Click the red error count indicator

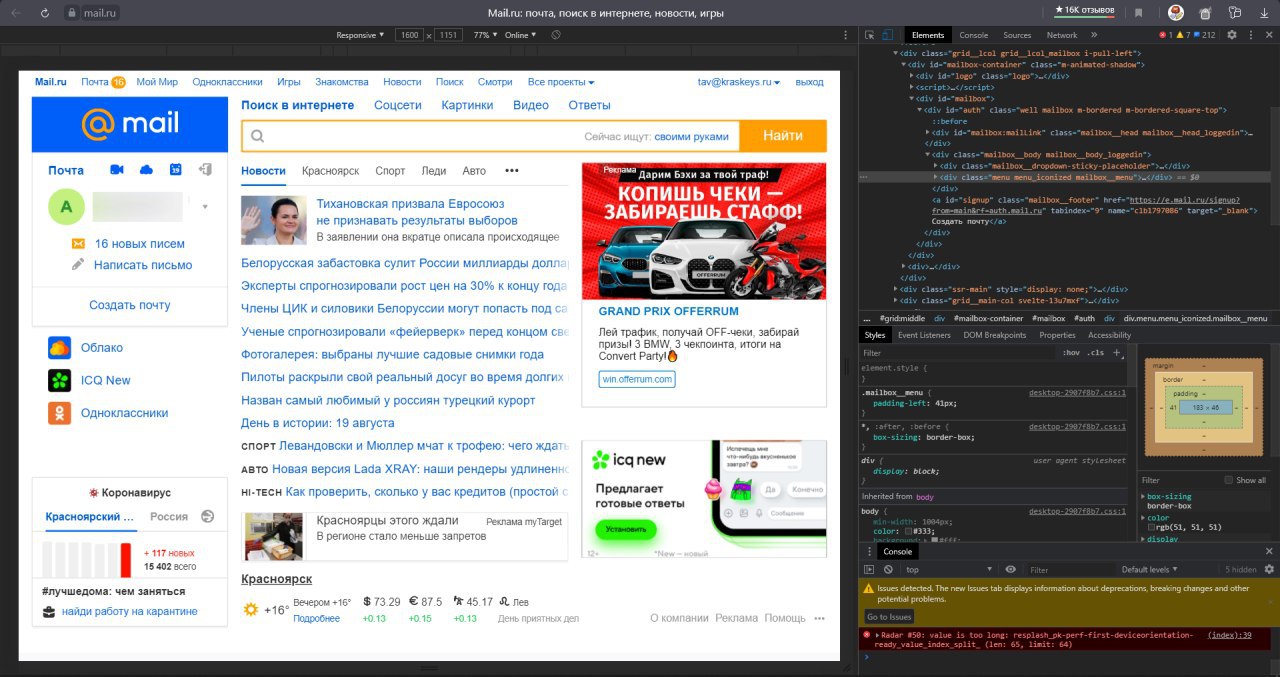(1166, 35)
